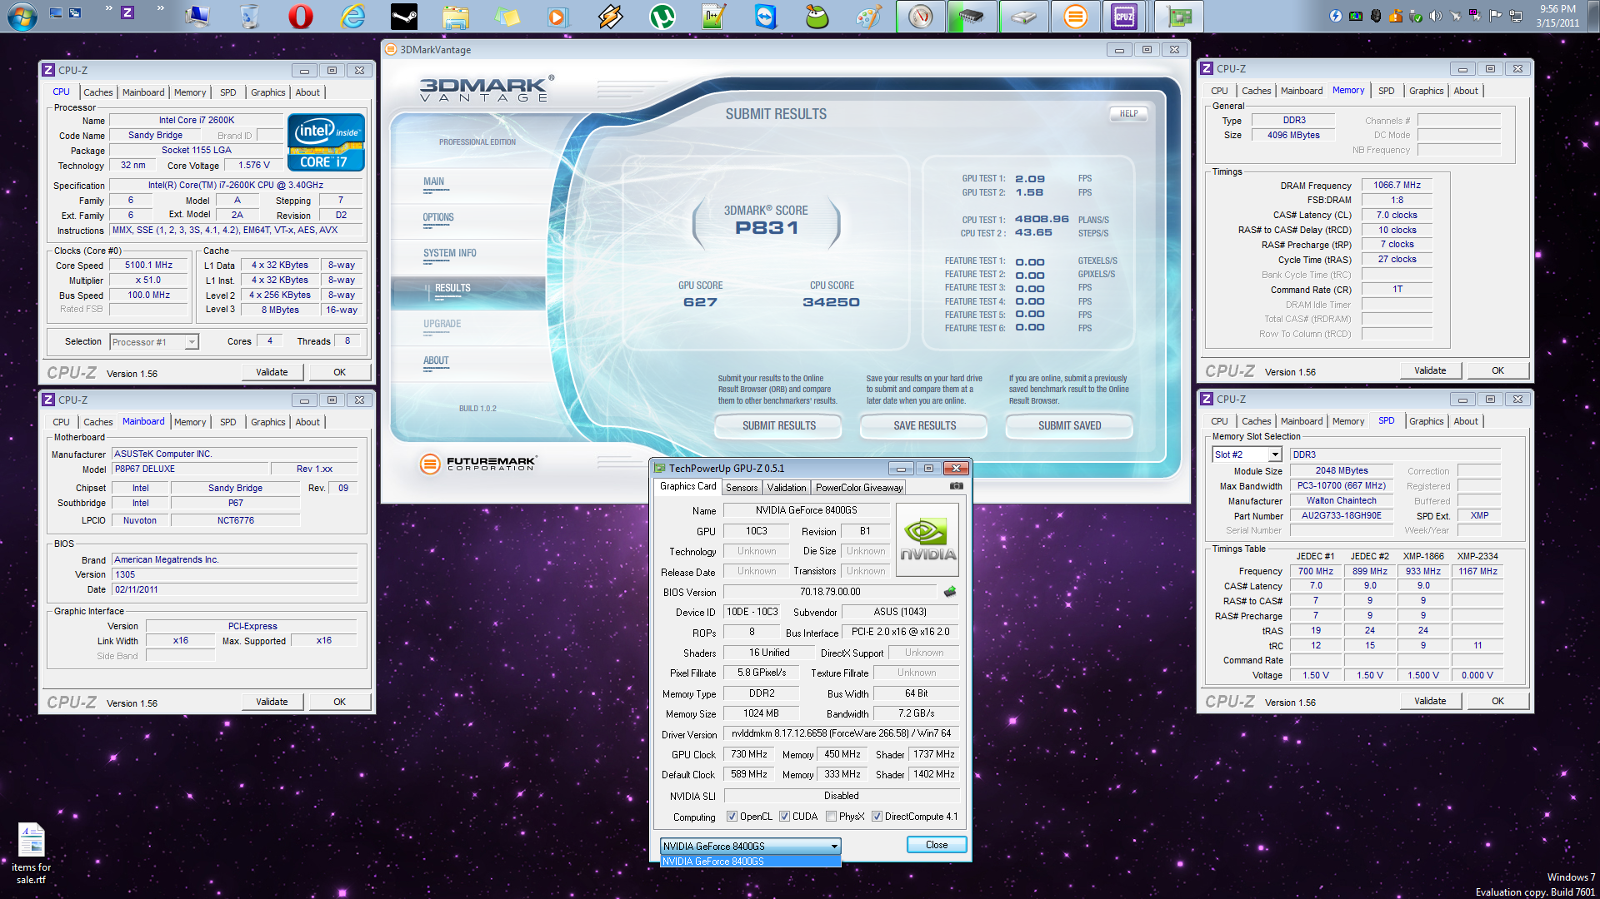Viewport: 1600px width, 899px height.
Task: Click the NVIDIA logo in GPU-Z
Action: (x=927, y=540)
